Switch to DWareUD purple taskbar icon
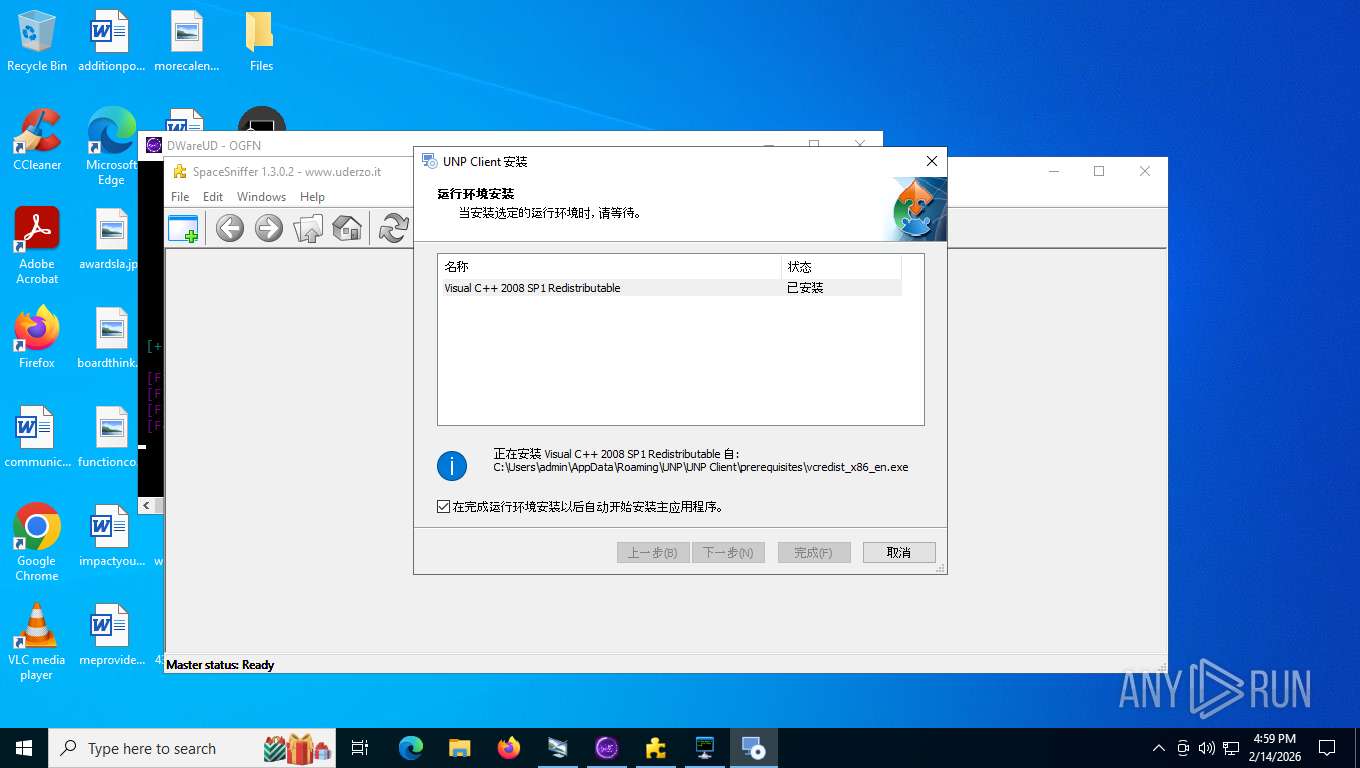 (x=607, y=748)
